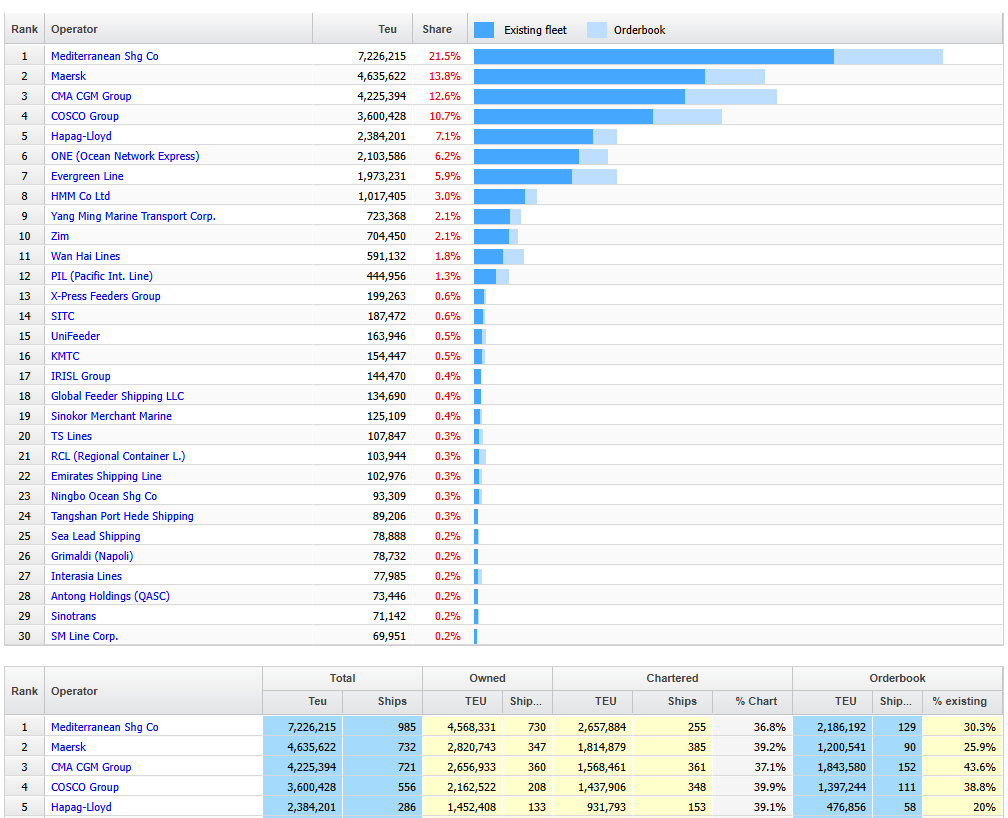Open Yang Ming Marine Transport Corp. link

pyautogui.click(x=133, y=216)
